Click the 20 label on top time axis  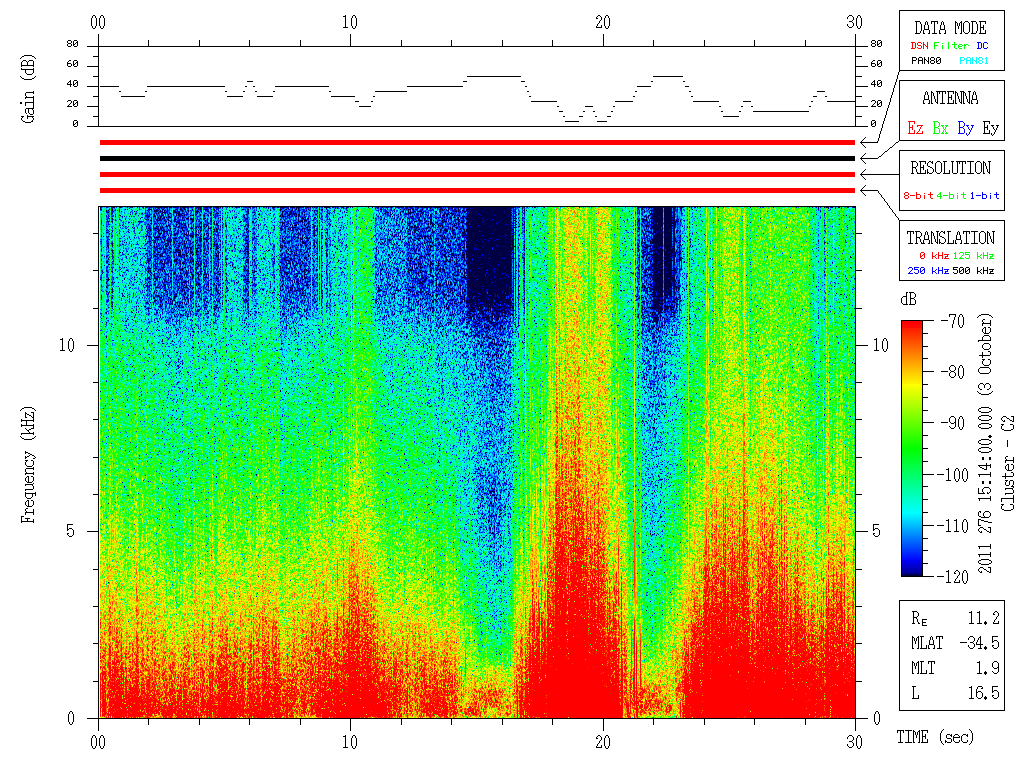(603, 22)
